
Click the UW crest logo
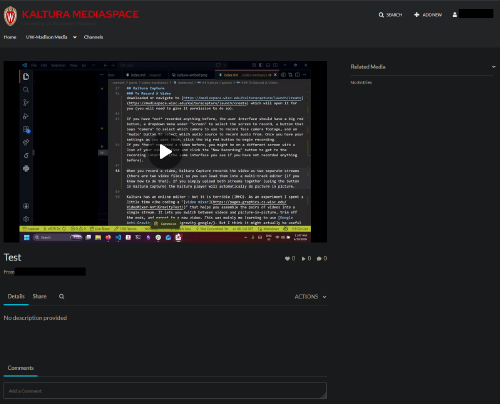(x=10, y=16)
